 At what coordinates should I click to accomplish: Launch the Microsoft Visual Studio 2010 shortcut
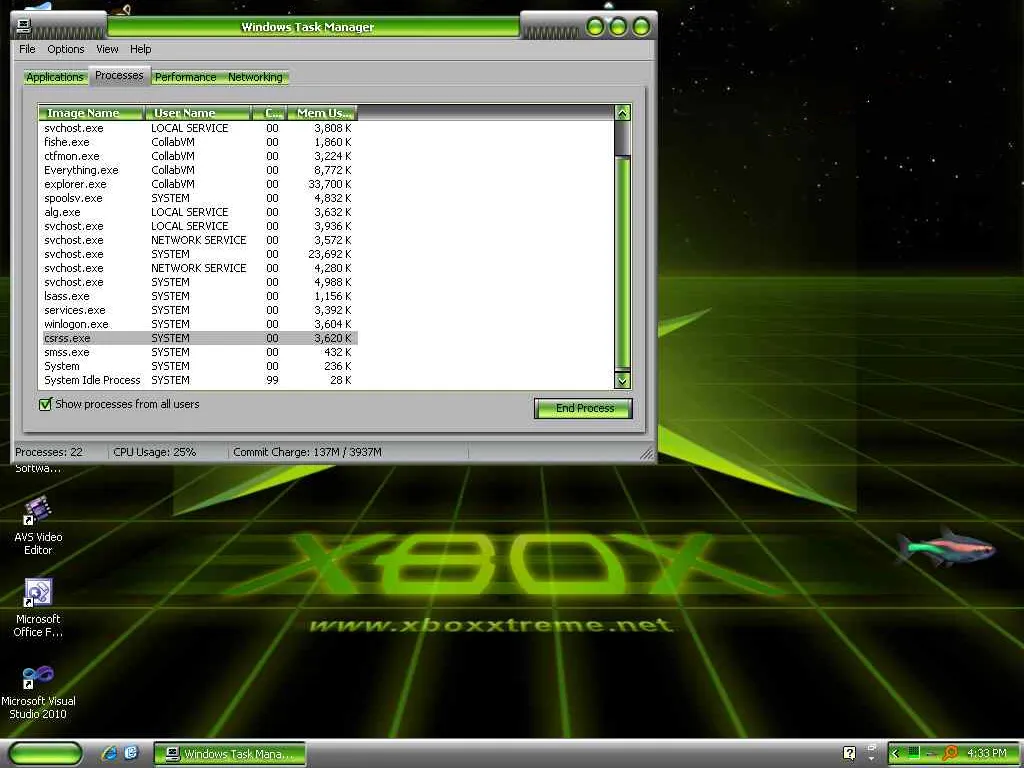click(38, 692)
